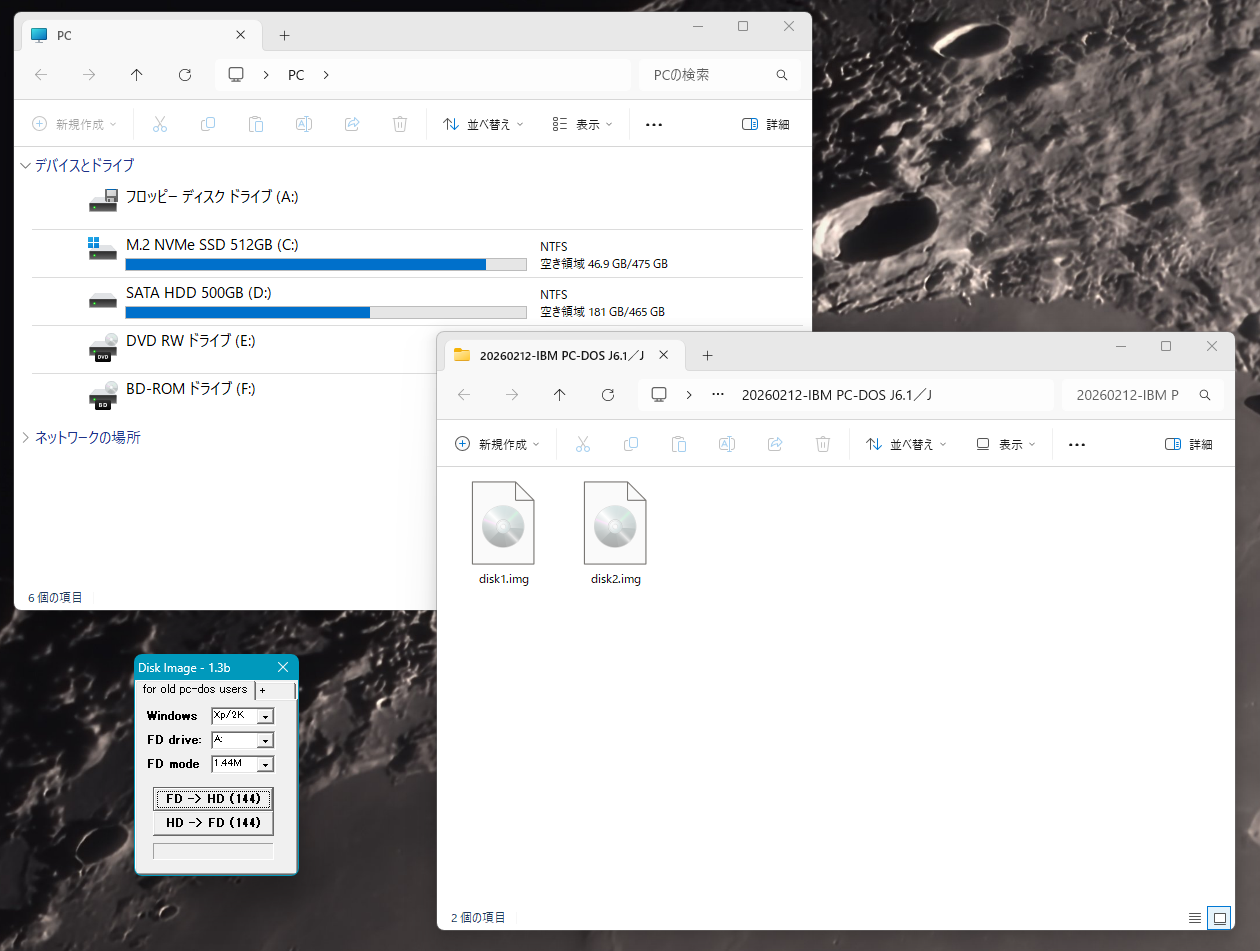Add new tab in IBM PC-DOS window
Viewport: 1260px width, 951px height.
[x=707, y=355]
